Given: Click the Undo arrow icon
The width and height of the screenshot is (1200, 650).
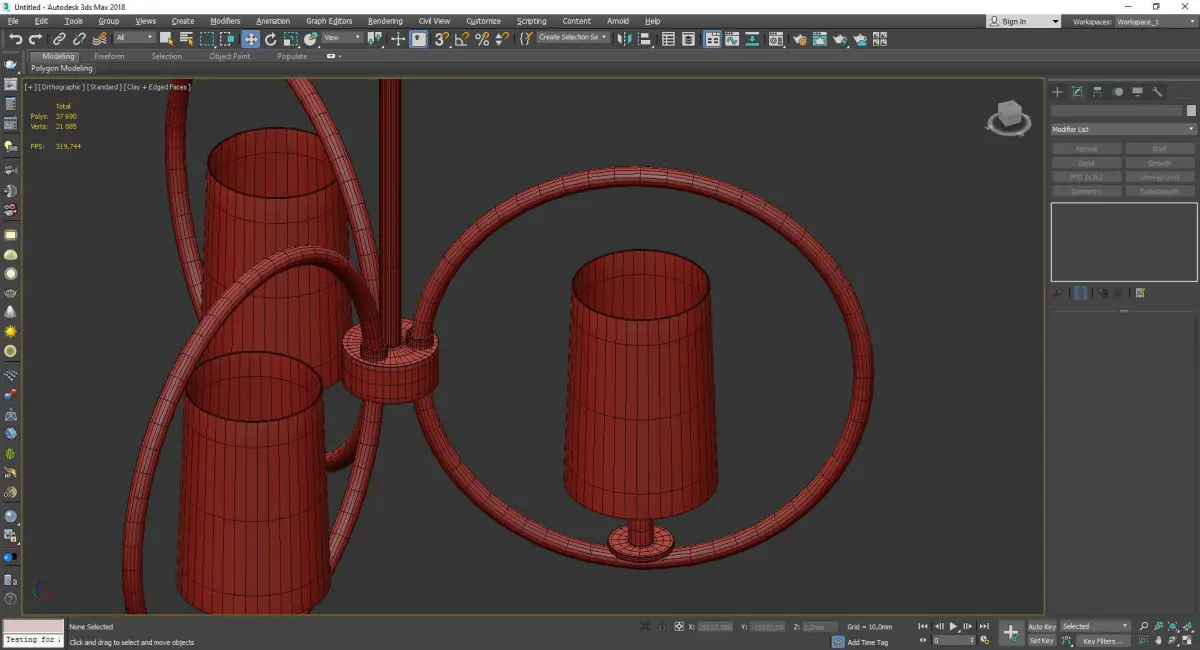Looking at the screenshot, I should point(15,39).
